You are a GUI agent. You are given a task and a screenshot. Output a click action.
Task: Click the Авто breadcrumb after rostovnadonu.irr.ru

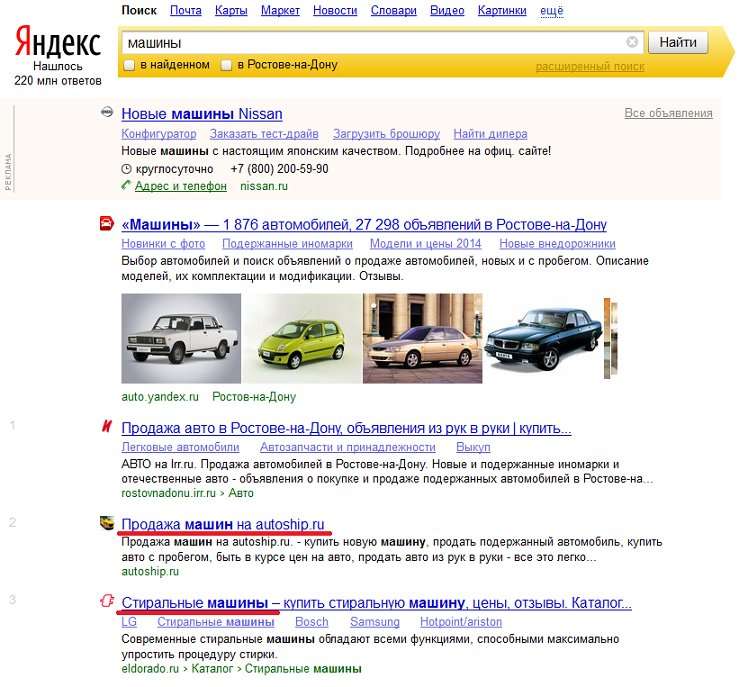click(x=241, y=493)
